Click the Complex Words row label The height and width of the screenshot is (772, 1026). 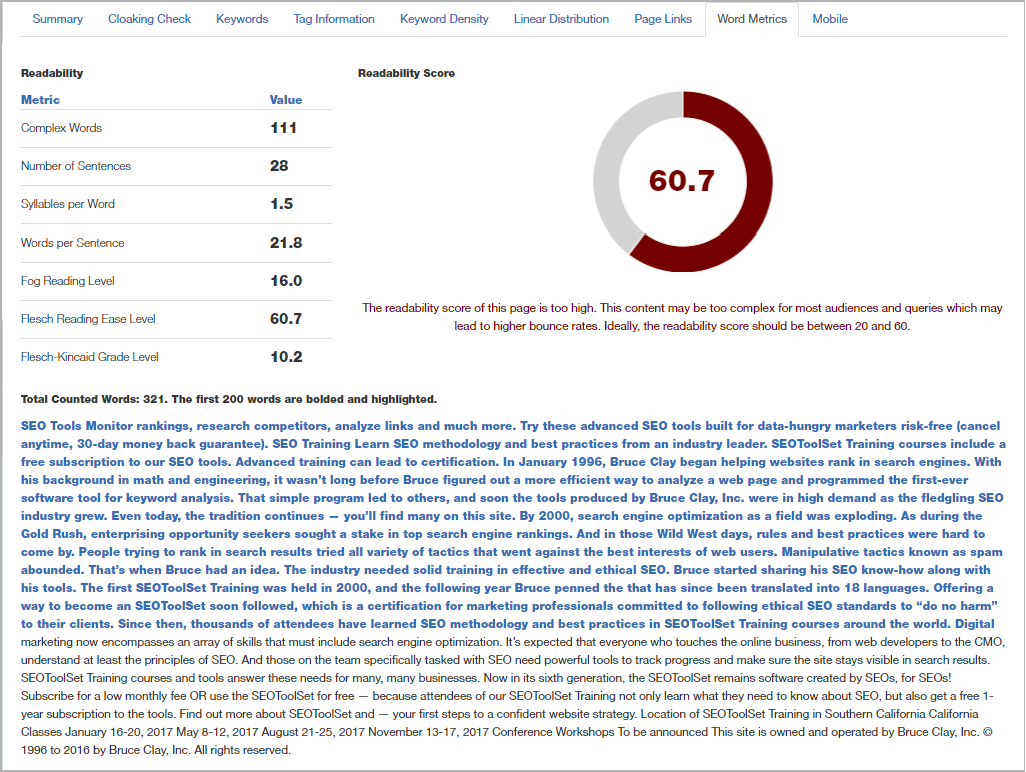(x=62, y=128)
